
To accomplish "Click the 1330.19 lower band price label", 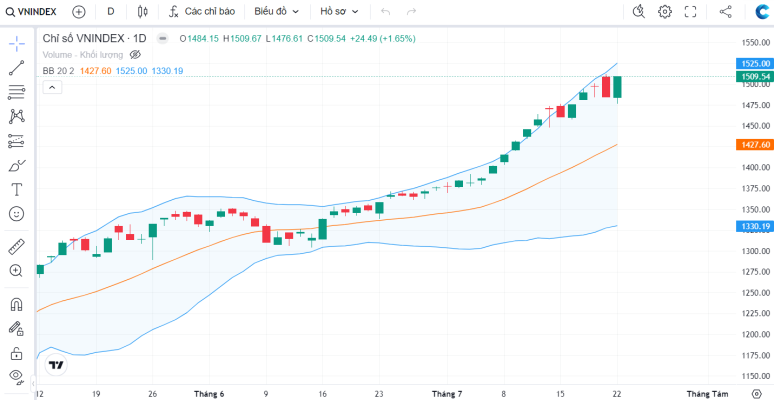I will point(754,226).
